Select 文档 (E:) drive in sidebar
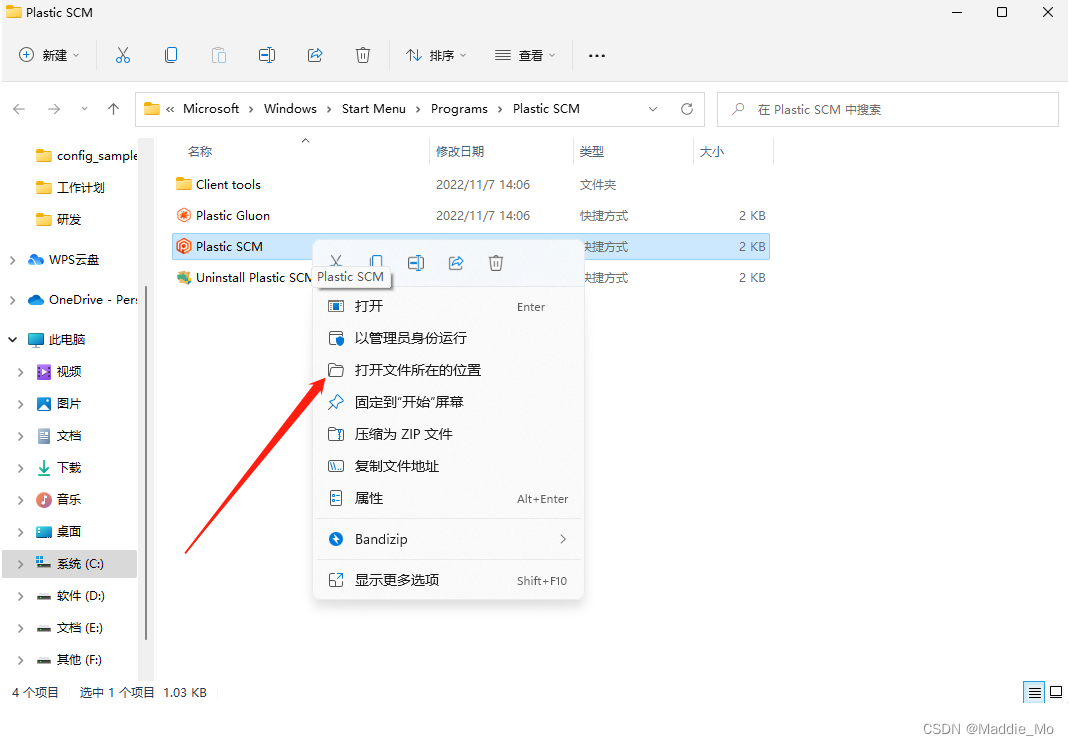 (70, 628)
